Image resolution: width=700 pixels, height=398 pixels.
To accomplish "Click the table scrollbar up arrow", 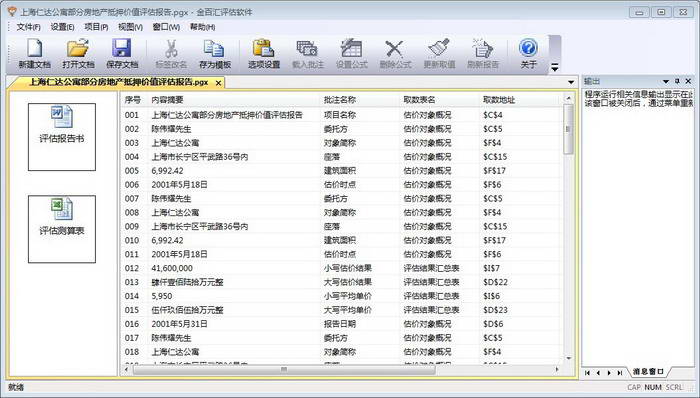I will (x=568, y=98).
